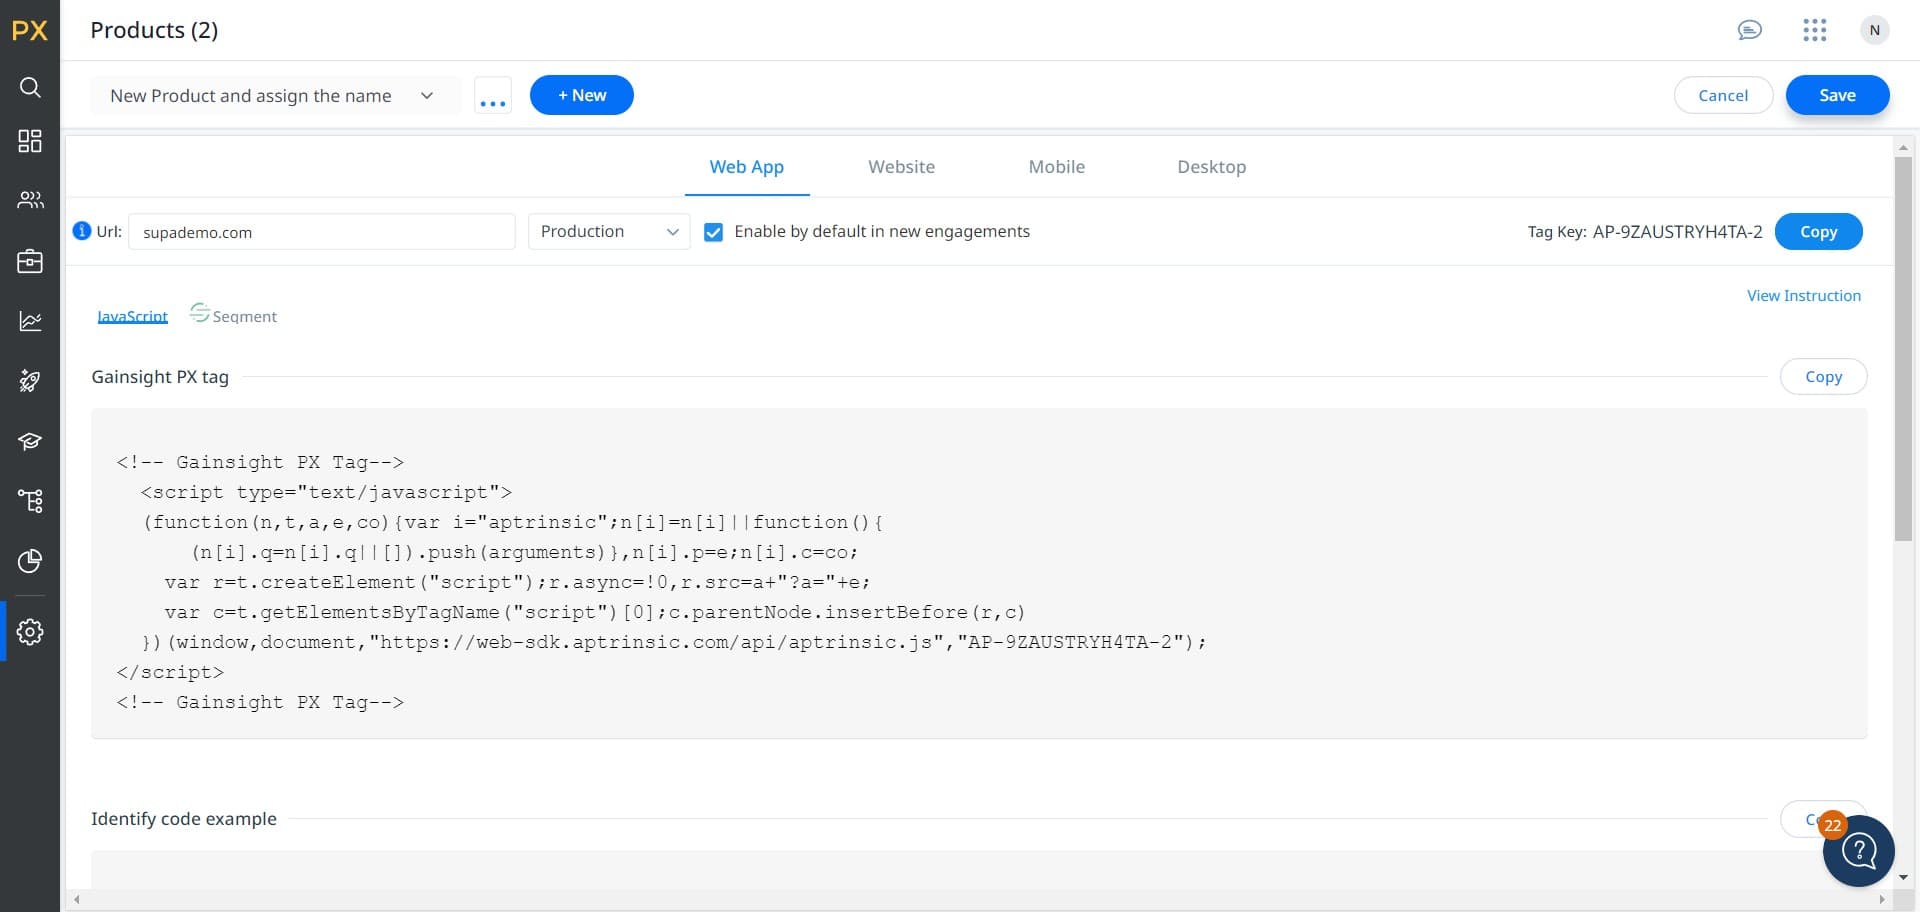Switch to the Website tab
The height and width of the screenshot is (912, 1920).
[901, 167]
